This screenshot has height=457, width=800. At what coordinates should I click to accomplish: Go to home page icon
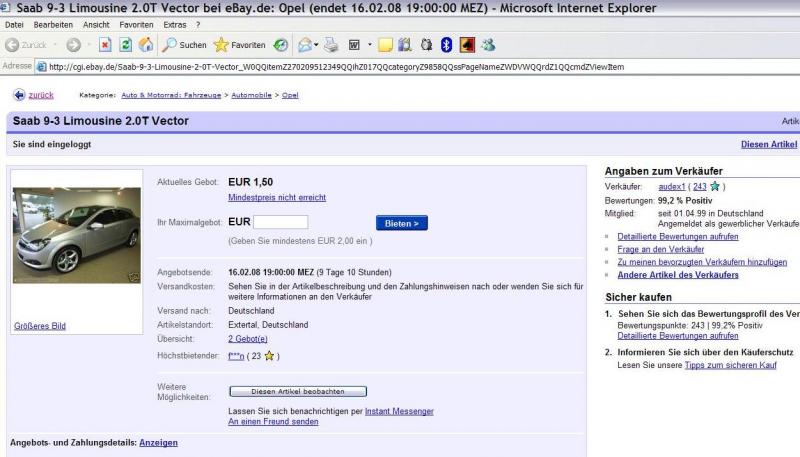146,45
